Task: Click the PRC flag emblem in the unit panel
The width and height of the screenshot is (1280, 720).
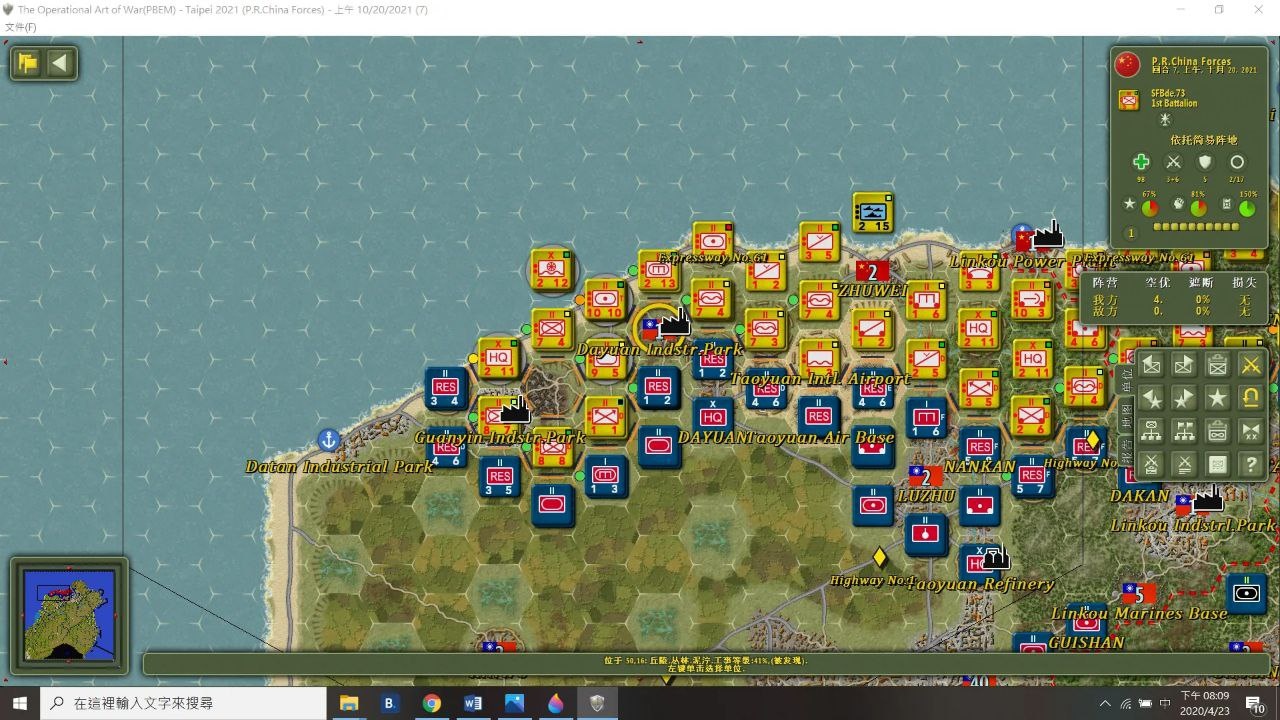Action: click(1127, 65)
